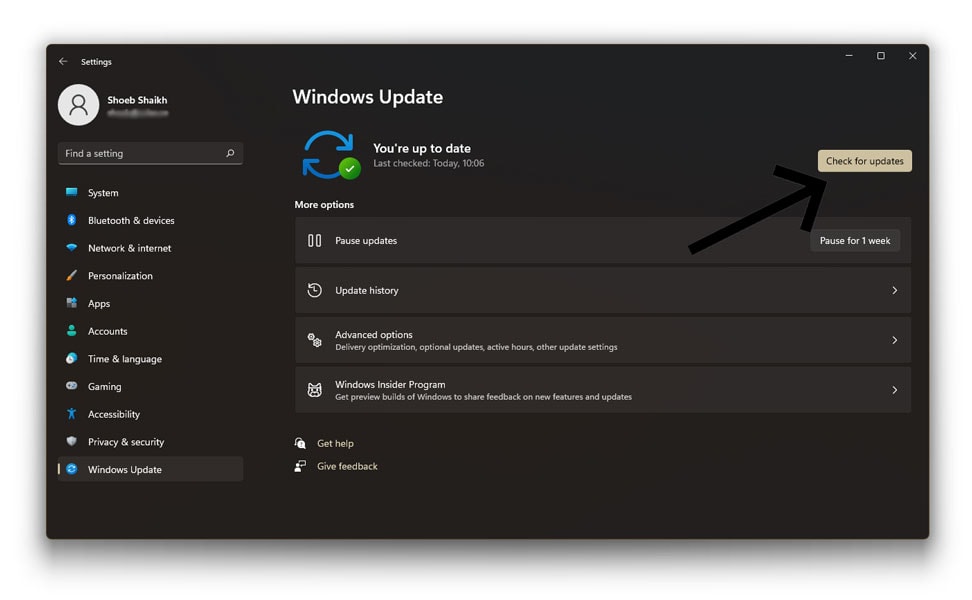Open Accessibility settings
972x600 pixels.
pos(150,414)
